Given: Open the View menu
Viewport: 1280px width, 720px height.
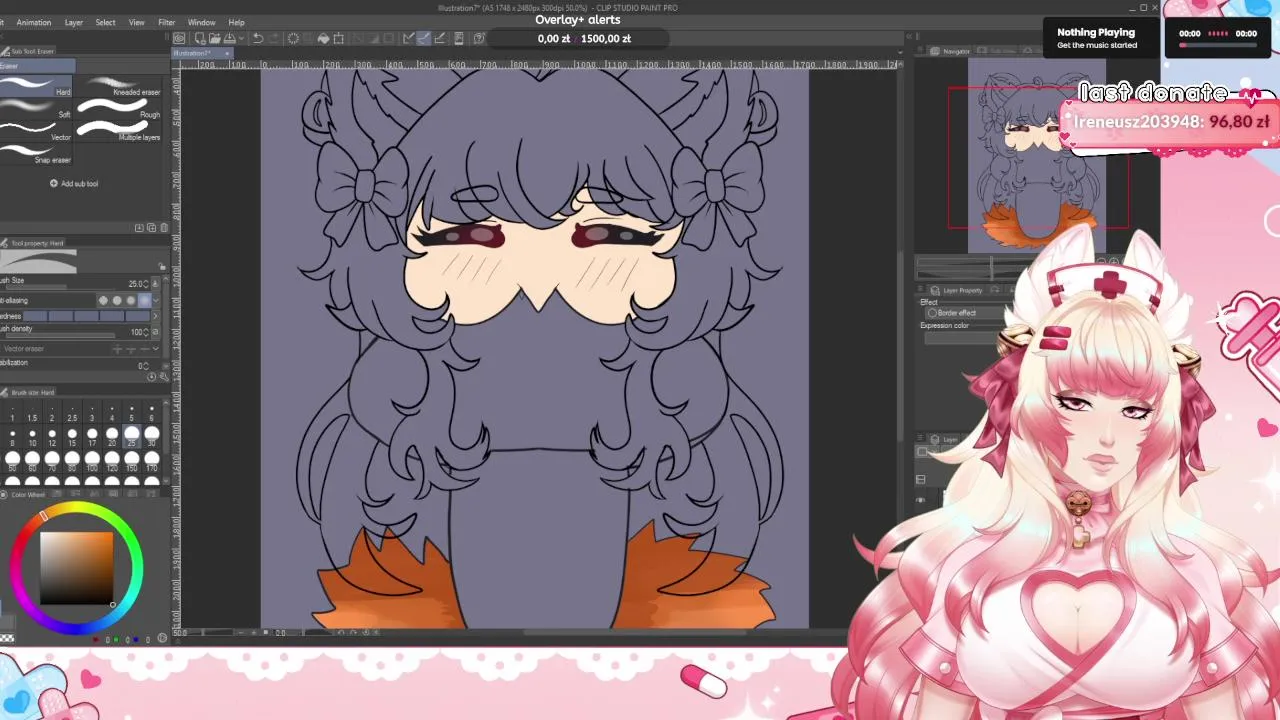Looking at the screenshot, I should (x=137, y=22).
